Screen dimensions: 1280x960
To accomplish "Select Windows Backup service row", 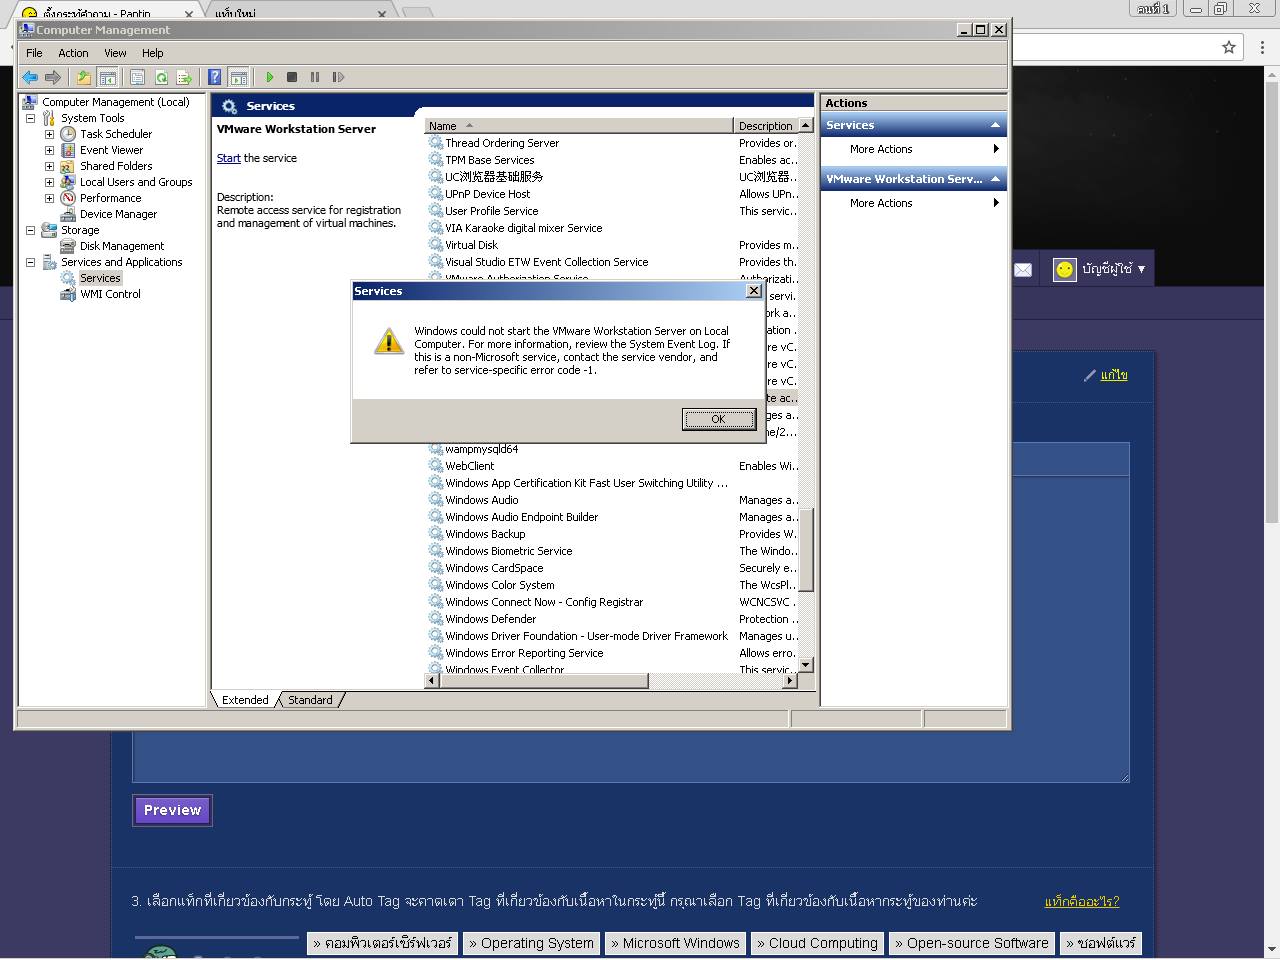I will 612,534.
